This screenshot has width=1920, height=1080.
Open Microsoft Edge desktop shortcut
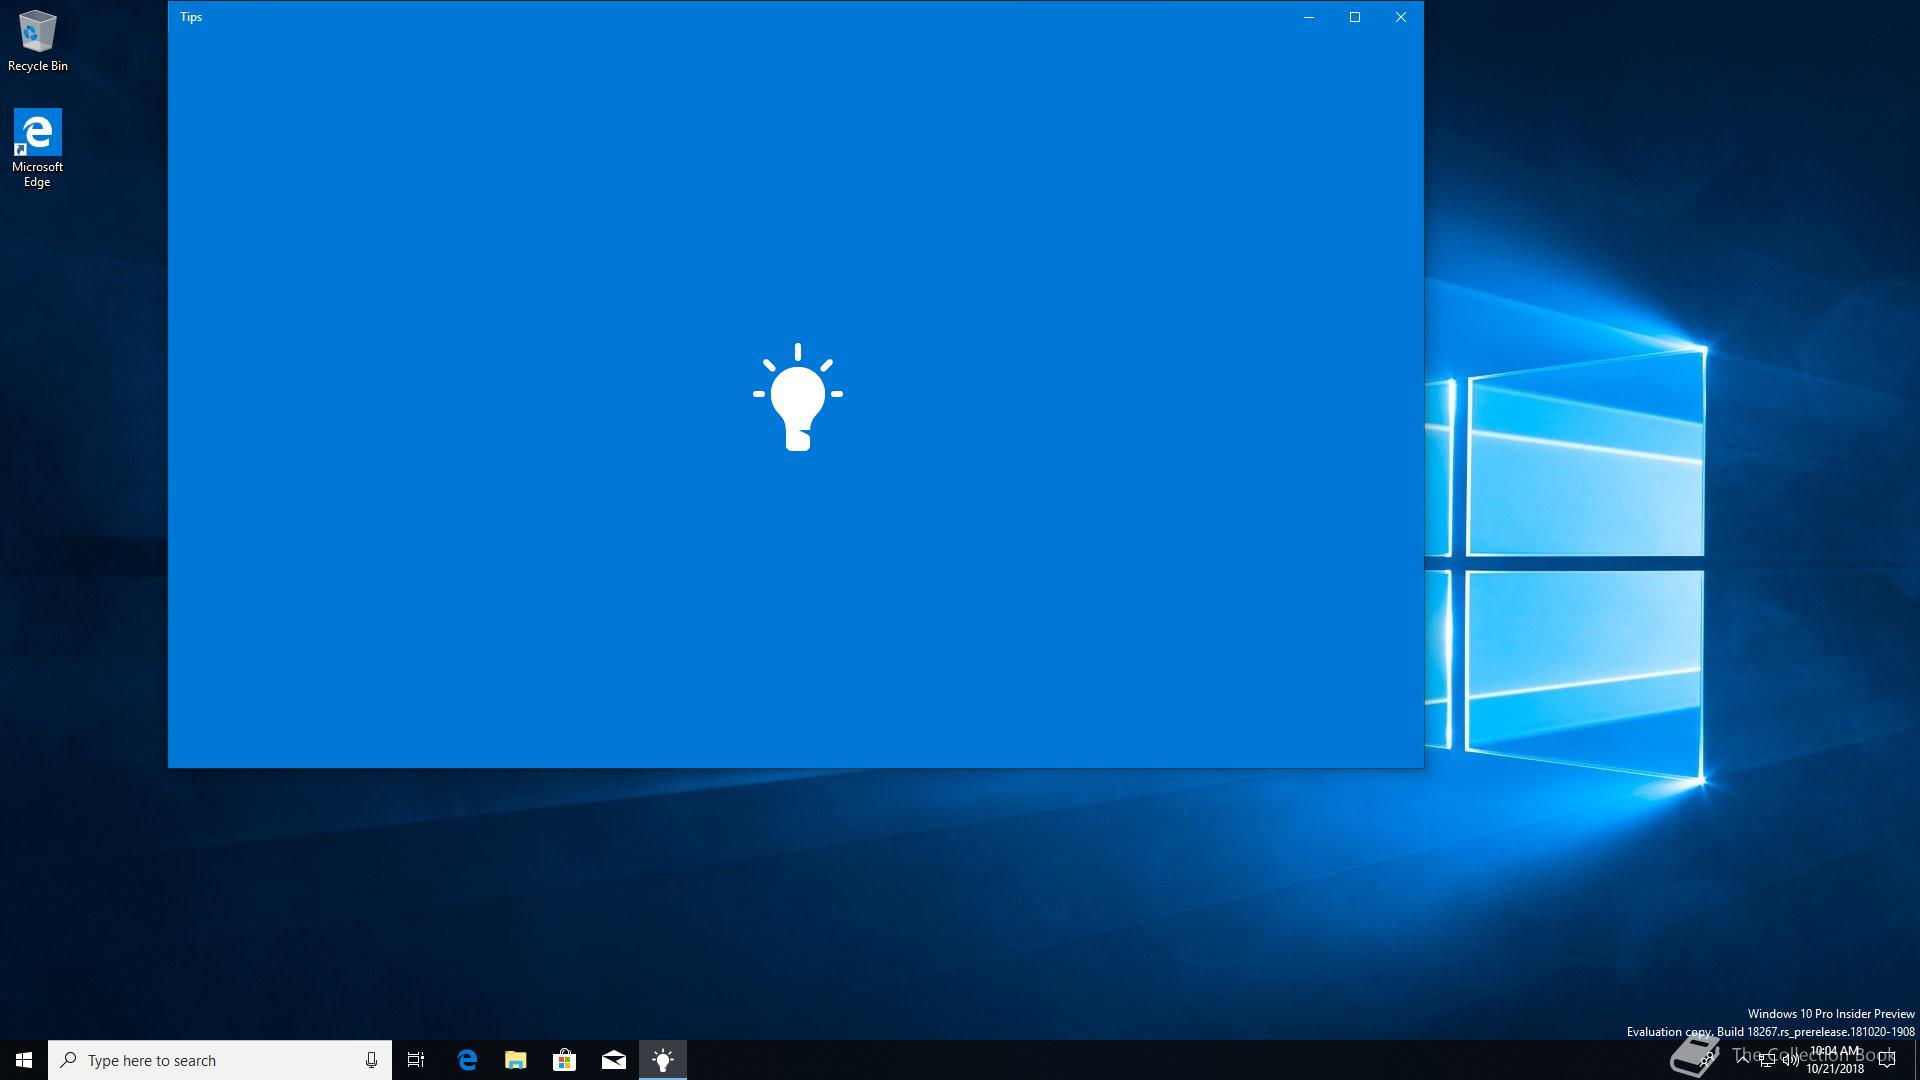click(x=37, y=147)
